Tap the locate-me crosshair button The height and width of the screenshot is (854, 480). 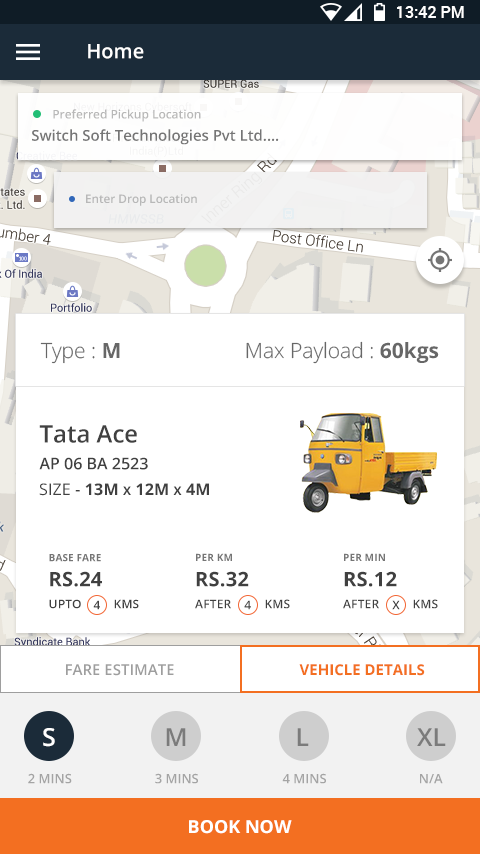440,260
